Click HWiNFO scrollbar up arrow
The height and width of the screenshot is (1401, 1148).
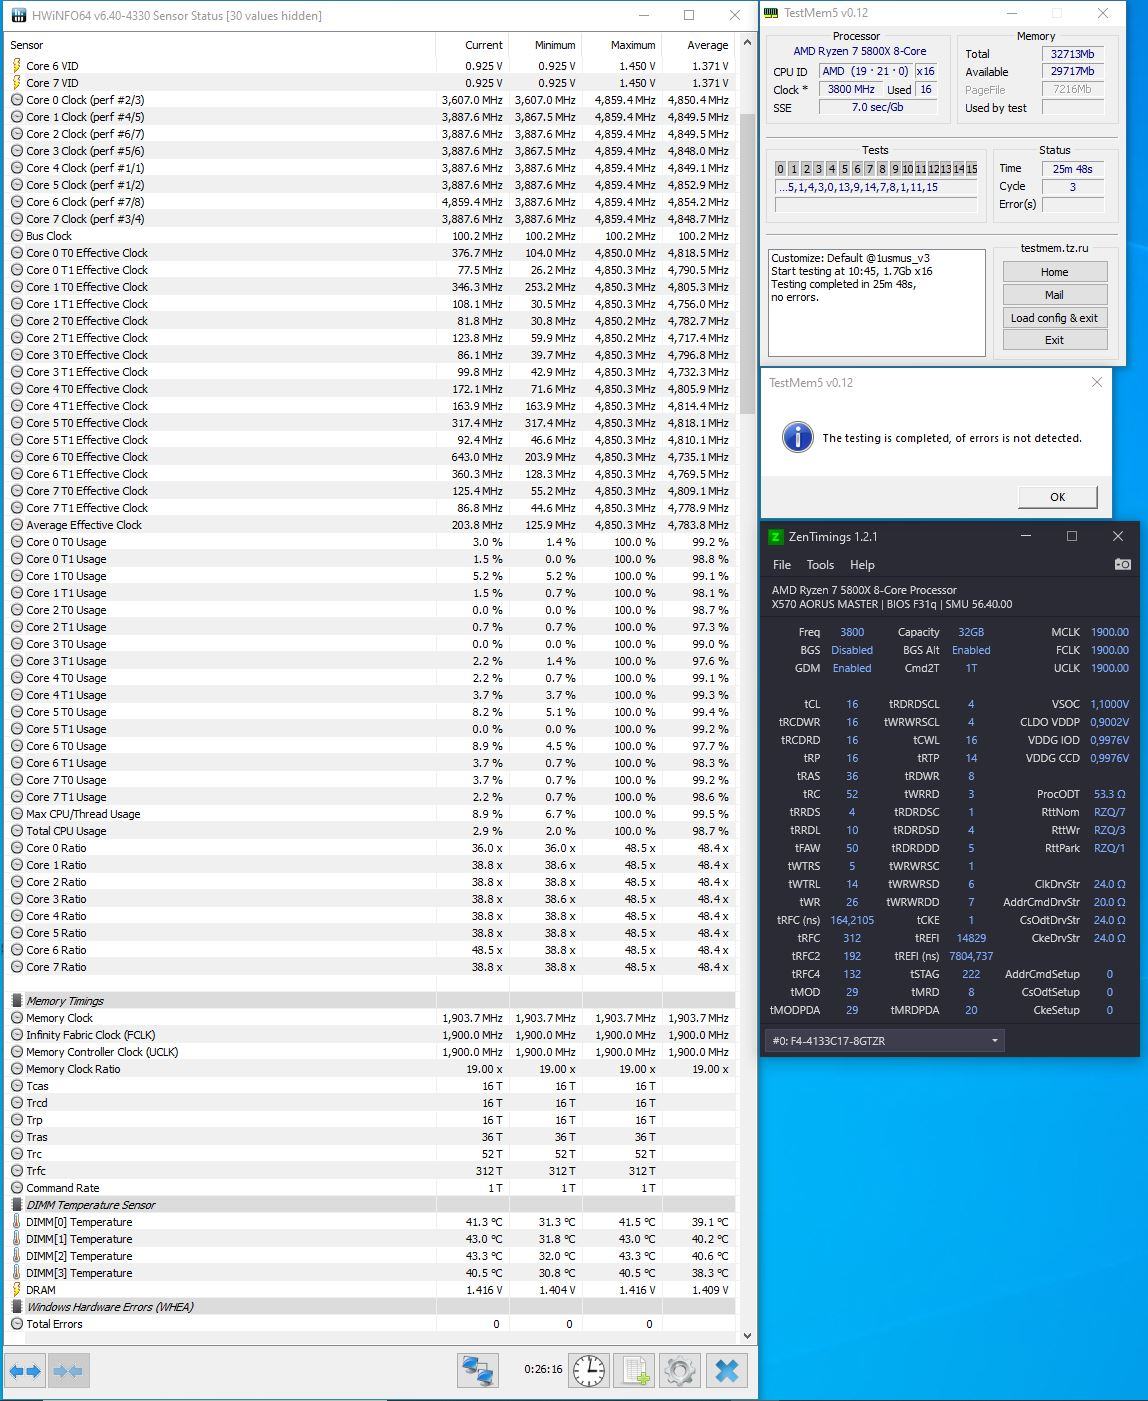(747, 44)
